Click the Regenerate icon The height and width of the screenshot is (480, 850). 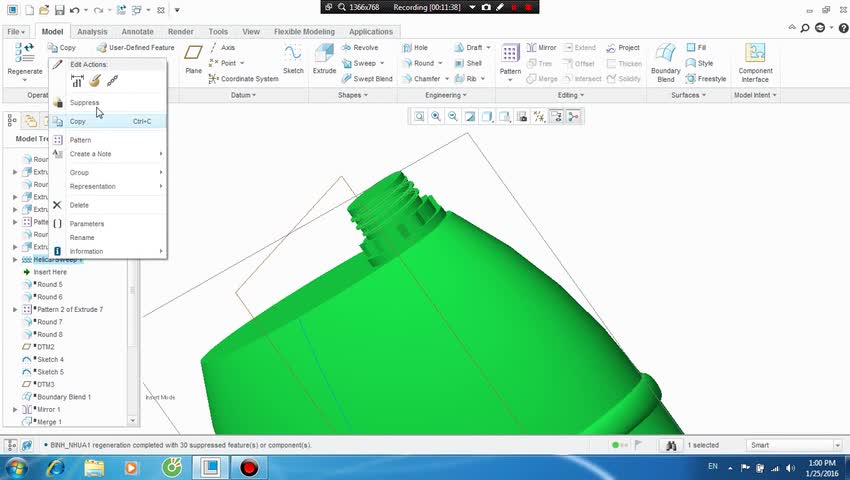tap(24, 52)
